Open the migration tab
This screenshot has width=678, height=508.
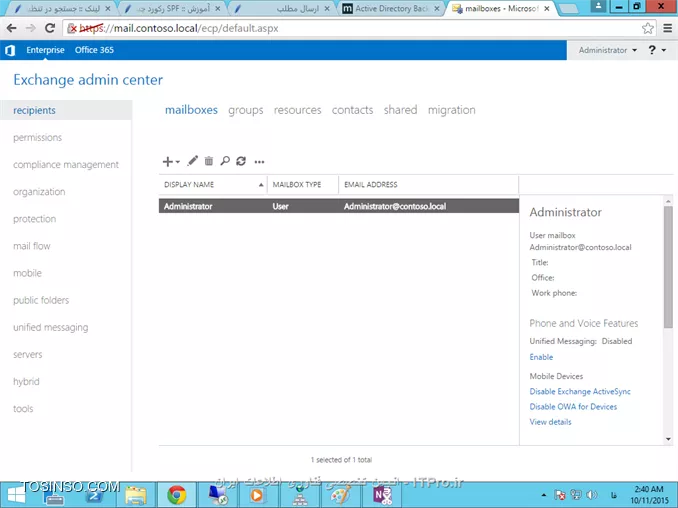[451, 110]
